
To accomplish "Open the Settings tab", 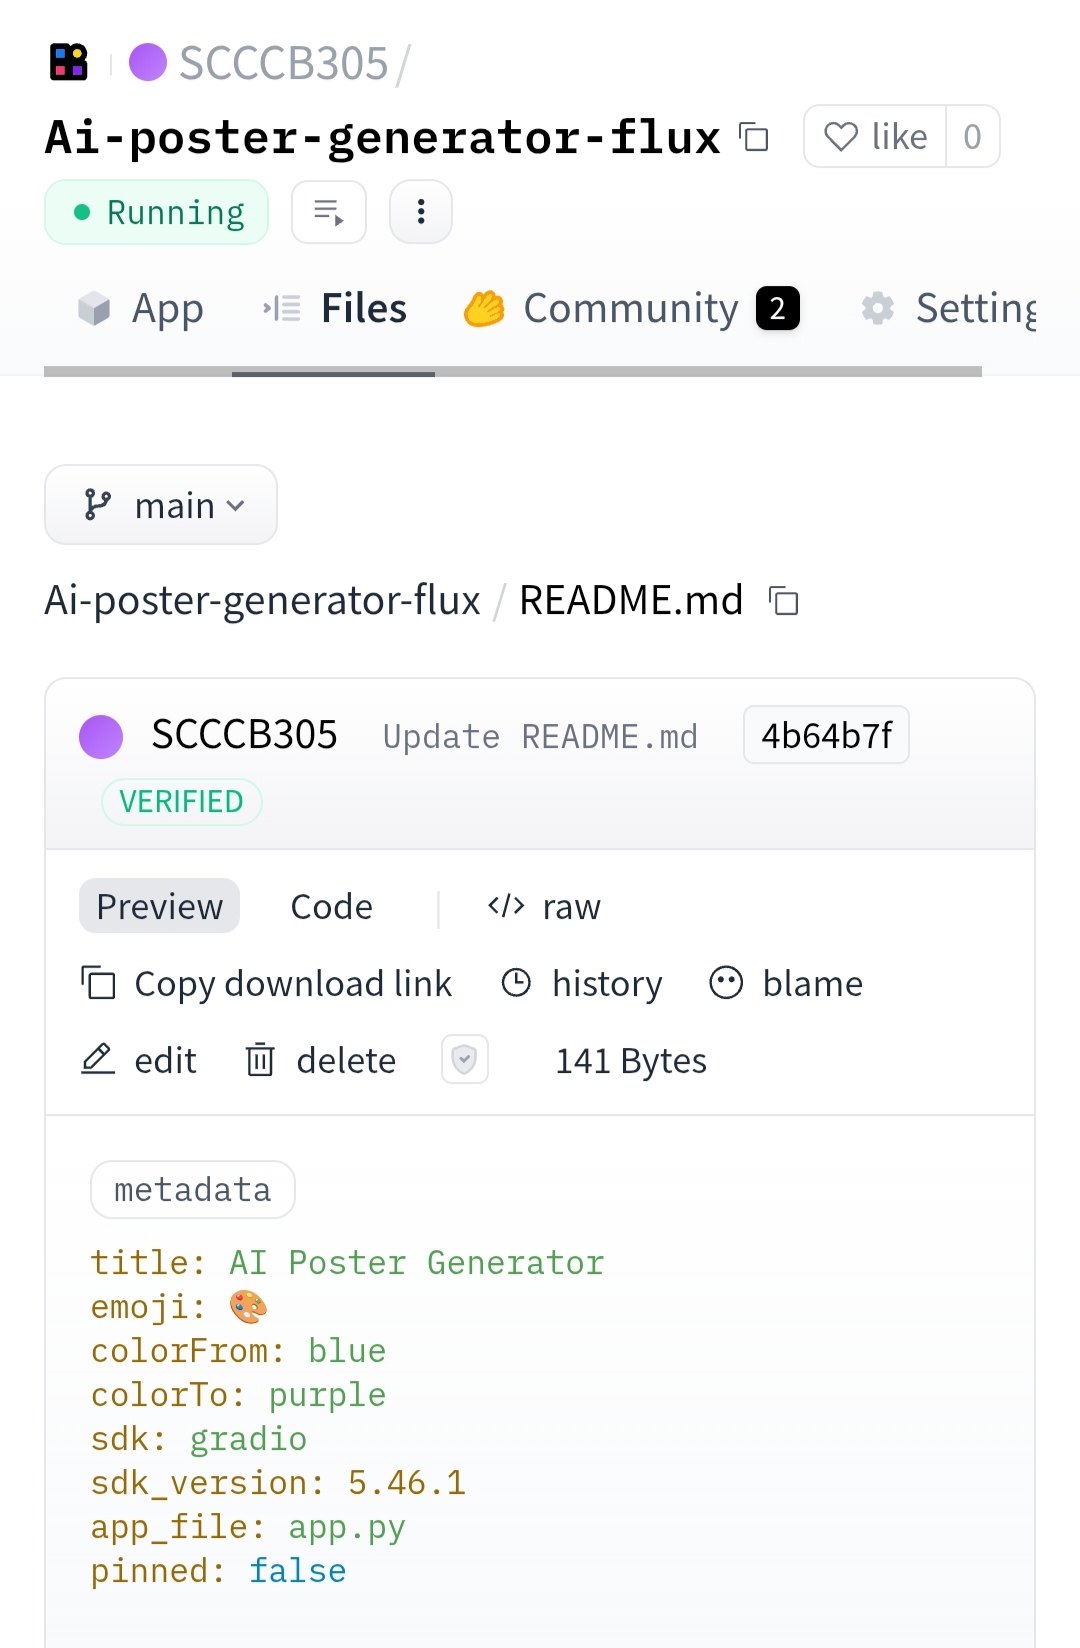I will (x=949, y=308).
